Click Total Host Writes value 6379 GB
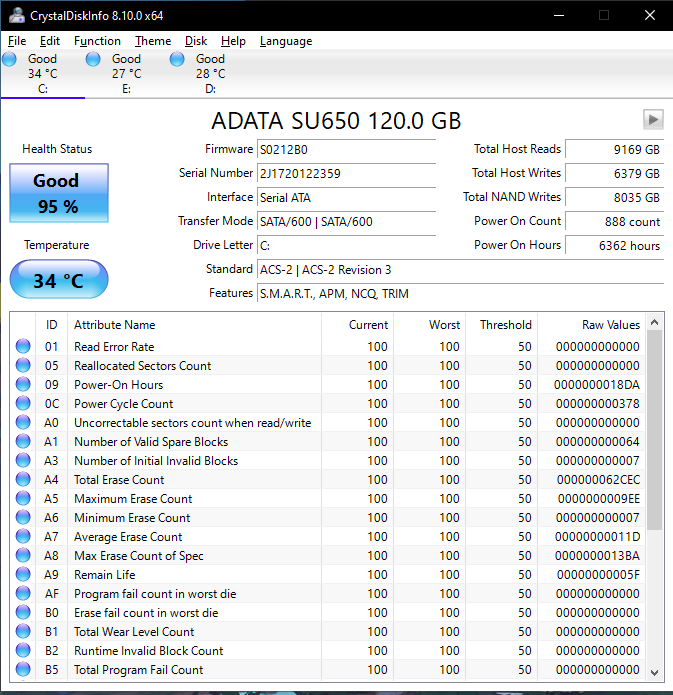This screenshot has height=695, width=673. (x=614, y=173)
